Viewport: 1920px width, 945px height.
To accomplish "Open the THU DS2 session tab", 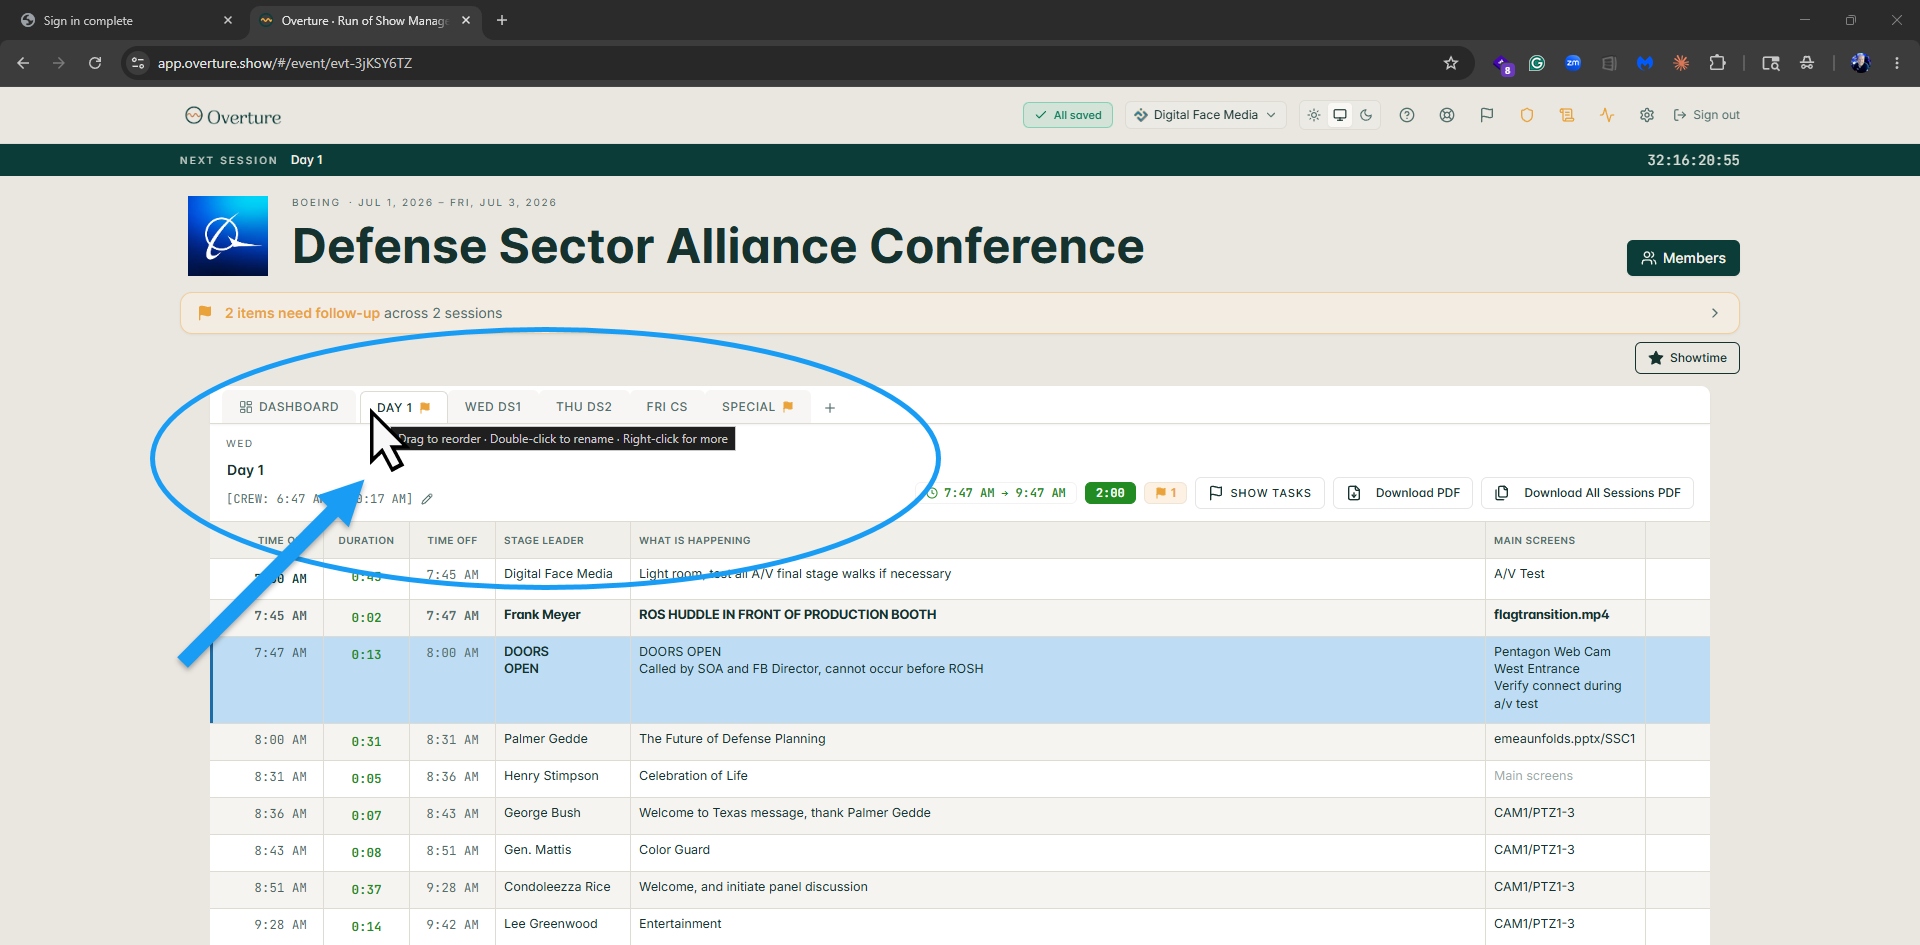I will (x=584, y=407).
